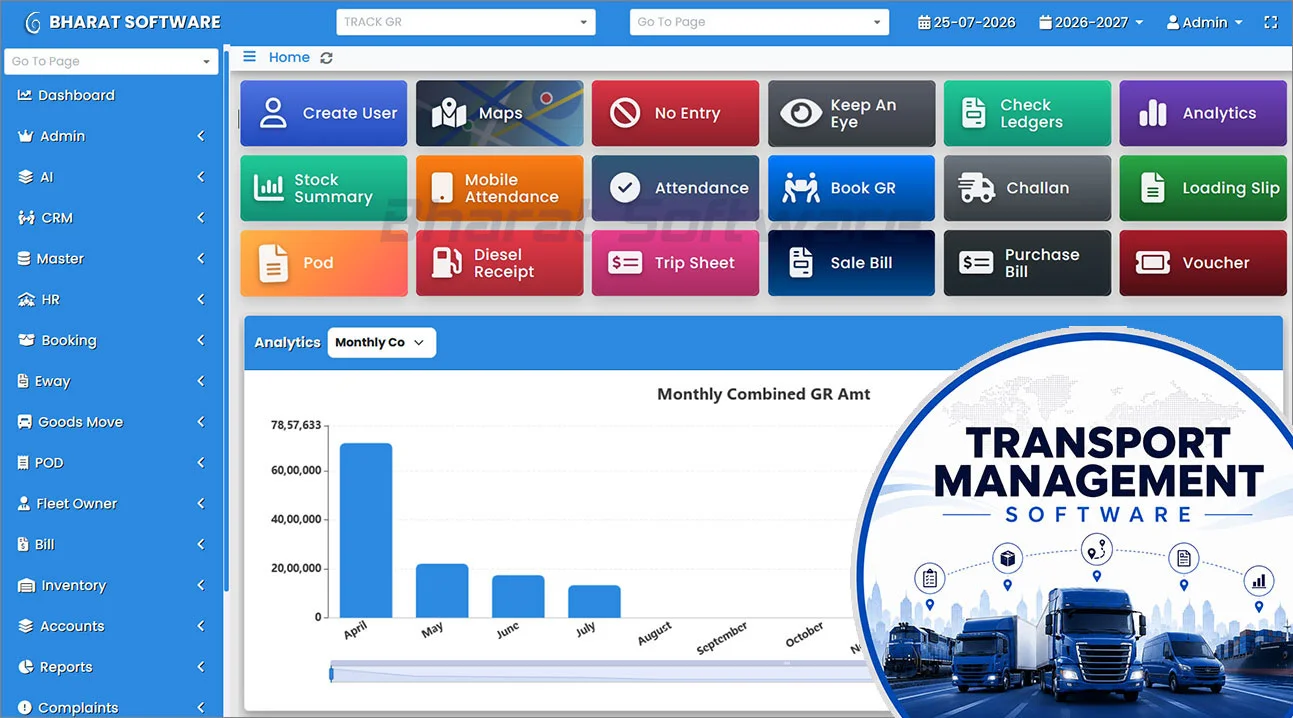The height and width of the screenshot is (718, 1293).
Task: Click the Monthly Combined GR Amt title
Action: point(763,394)
